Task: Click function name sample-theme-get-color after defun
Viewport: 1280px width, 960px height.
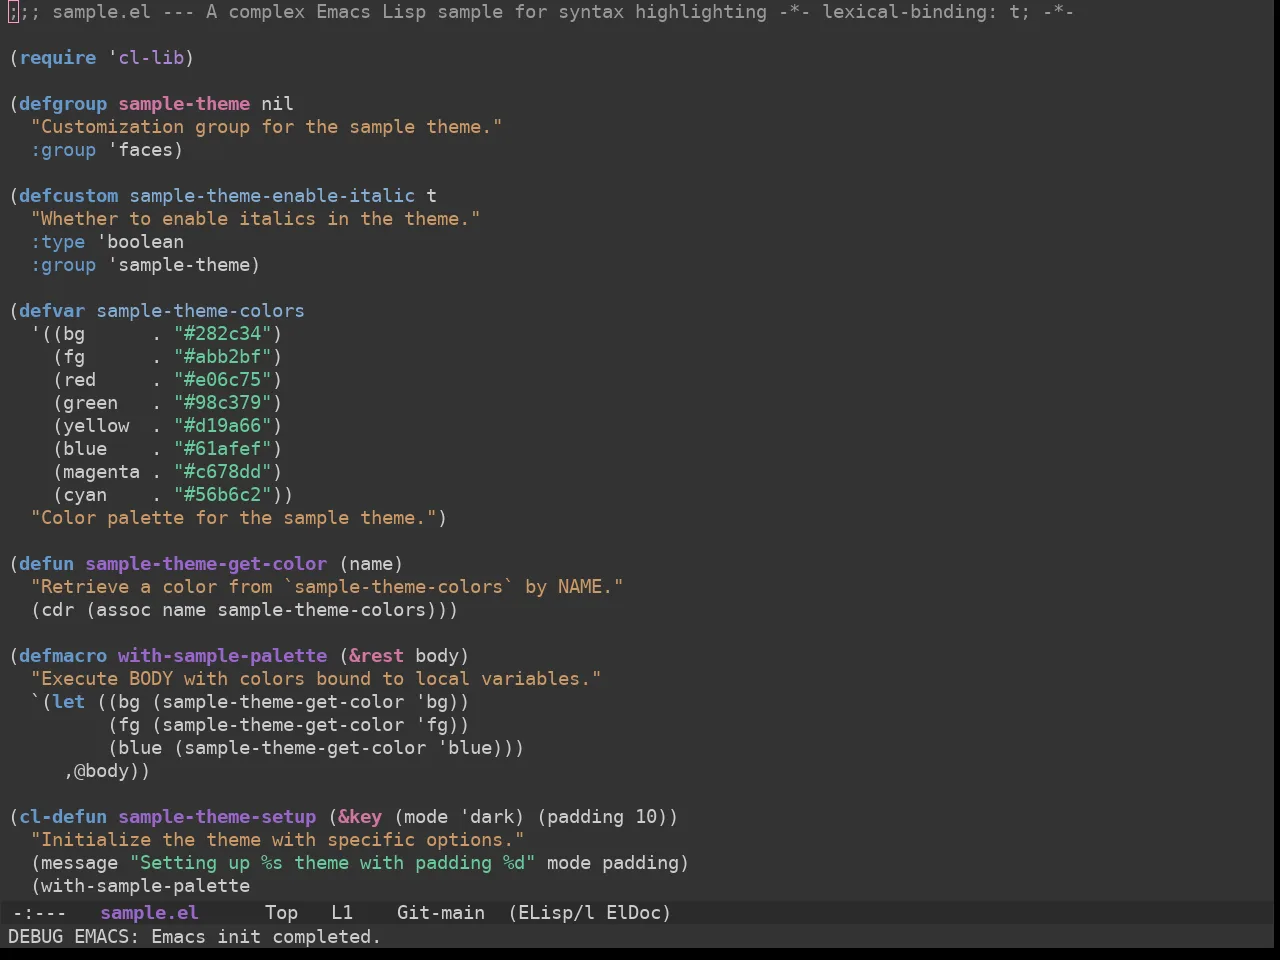Action: pos(206,564)
